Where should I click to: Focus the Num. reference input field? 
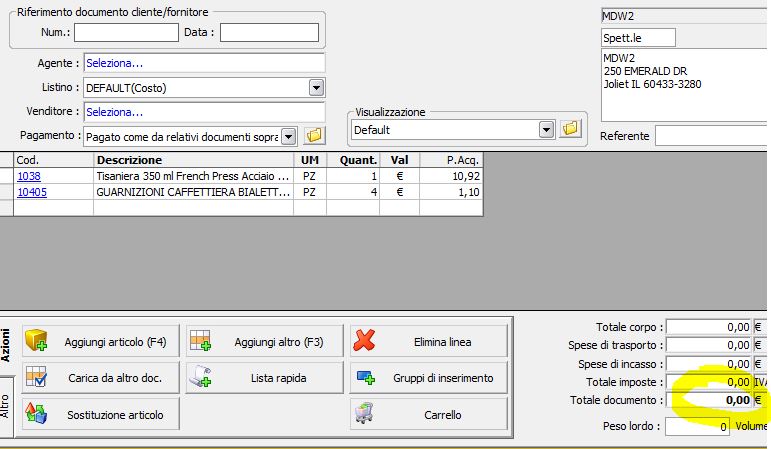(x=126, y=33)
